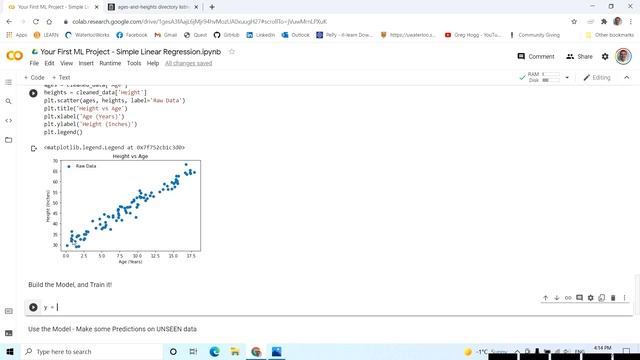The width and height of the screenshot is (640, 360).
Task: Open Microsoft Edge from taskbar
Action: pyautogui.click(x=214, y=351)
